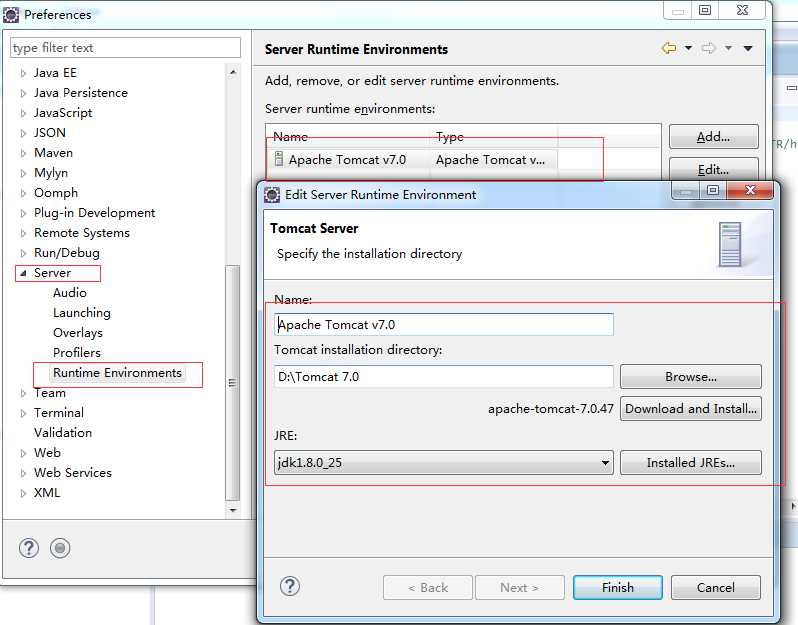Click the Edit Server Runtime Environment title icon

click(272, 195)
